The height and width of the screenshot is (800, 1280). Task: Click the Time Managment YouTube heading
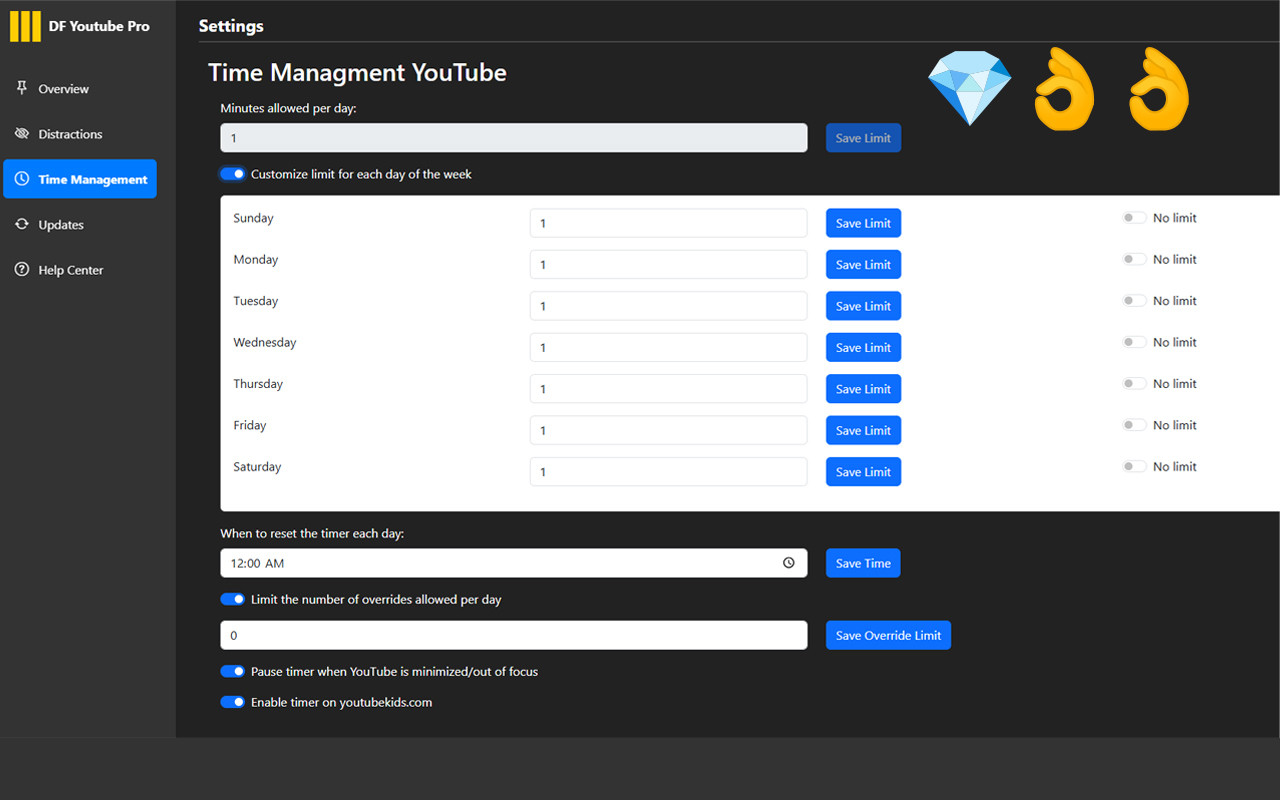[x=357, y=73]
